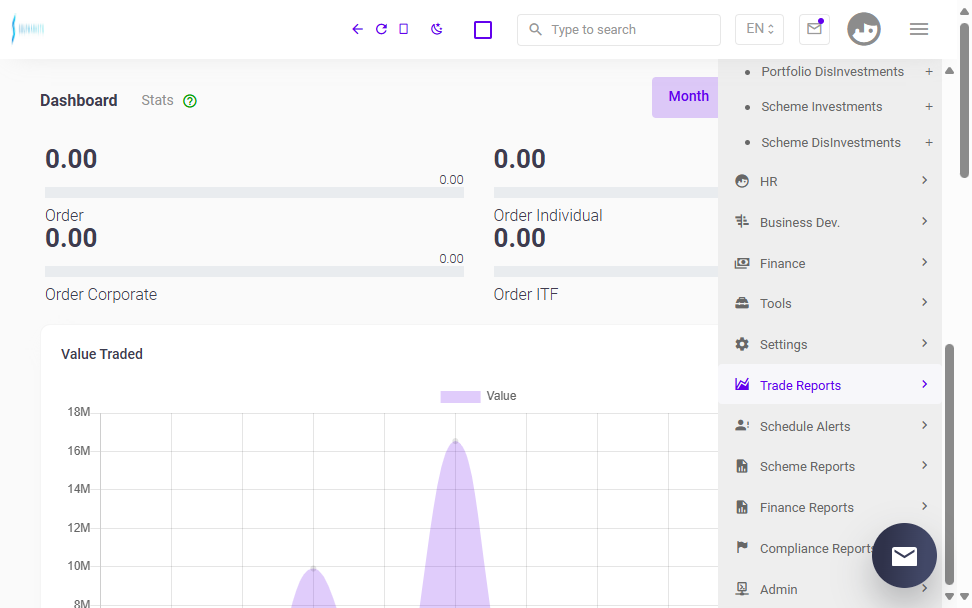This screenshot has width=972, height=608.
Task: Open Scheme Investments menu item
Action: pyautogui.click(x=821, y=107)
